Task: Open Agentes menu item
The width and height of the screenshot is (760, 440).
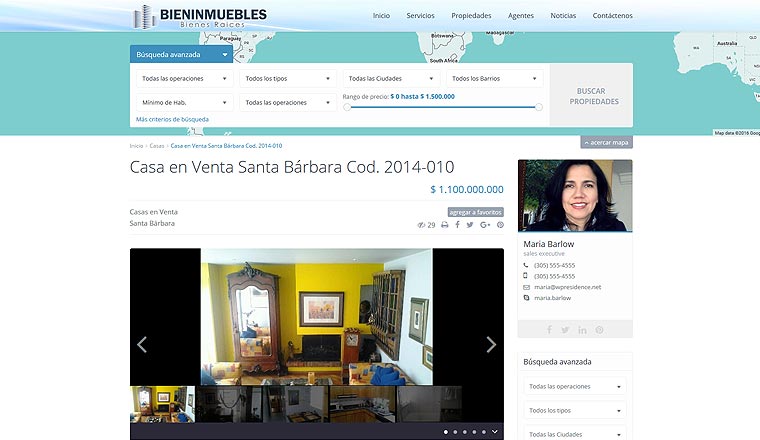Action: (521, 16)
